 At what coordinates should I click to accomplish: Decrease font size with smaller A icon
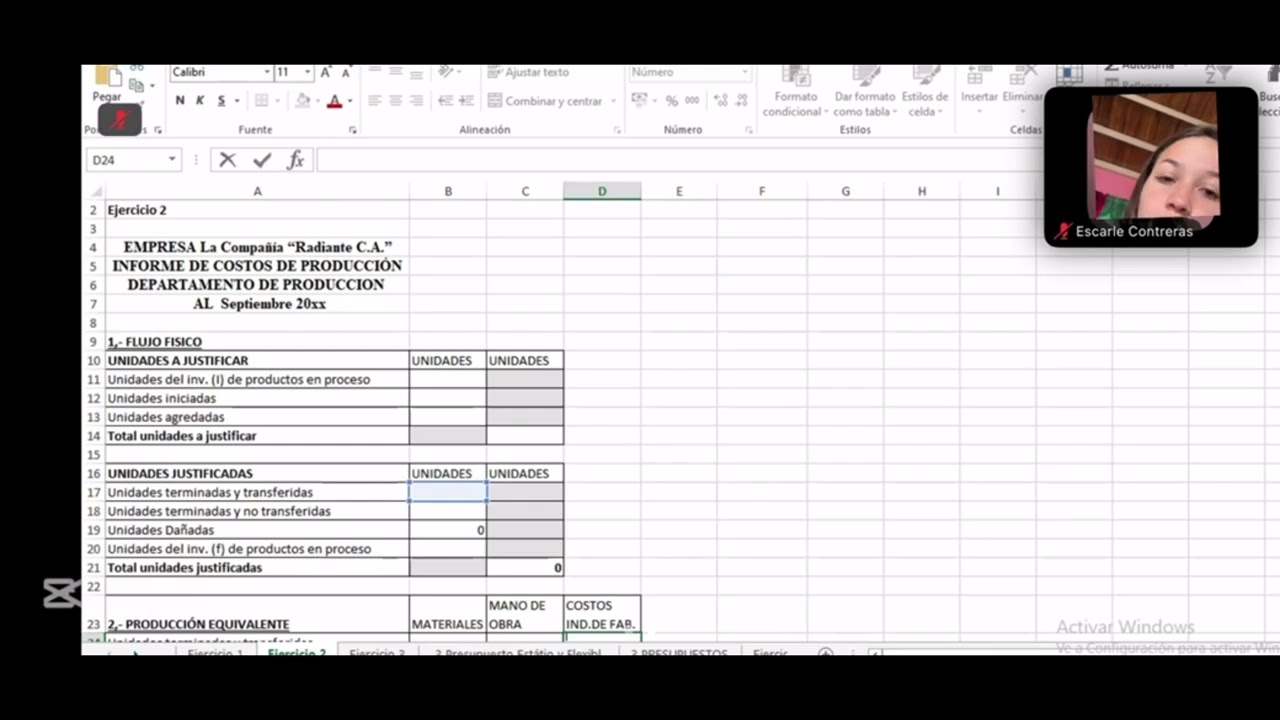coord(346,72)
